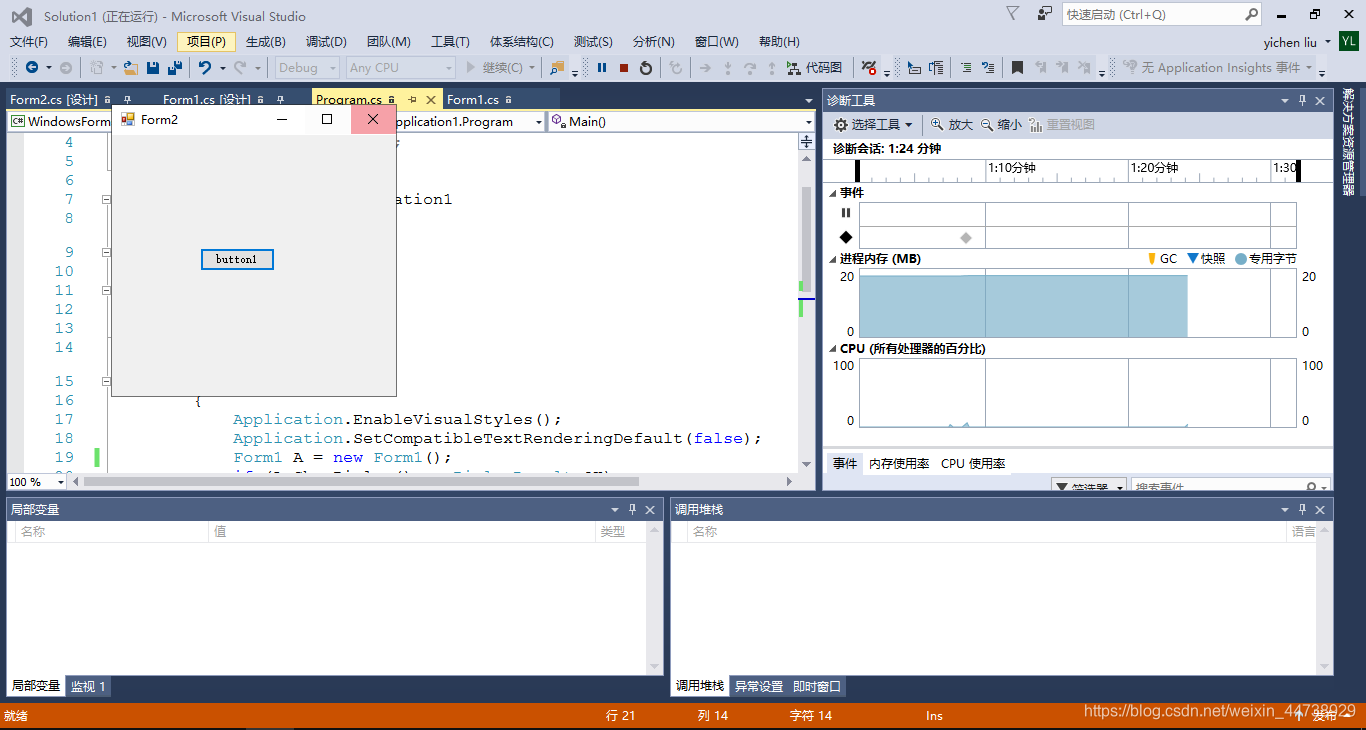The width and height of the screenshot is (1366, 730).
Task: Zoom in (放大) the diagnostic timeline
Action: tap(951, 124)
